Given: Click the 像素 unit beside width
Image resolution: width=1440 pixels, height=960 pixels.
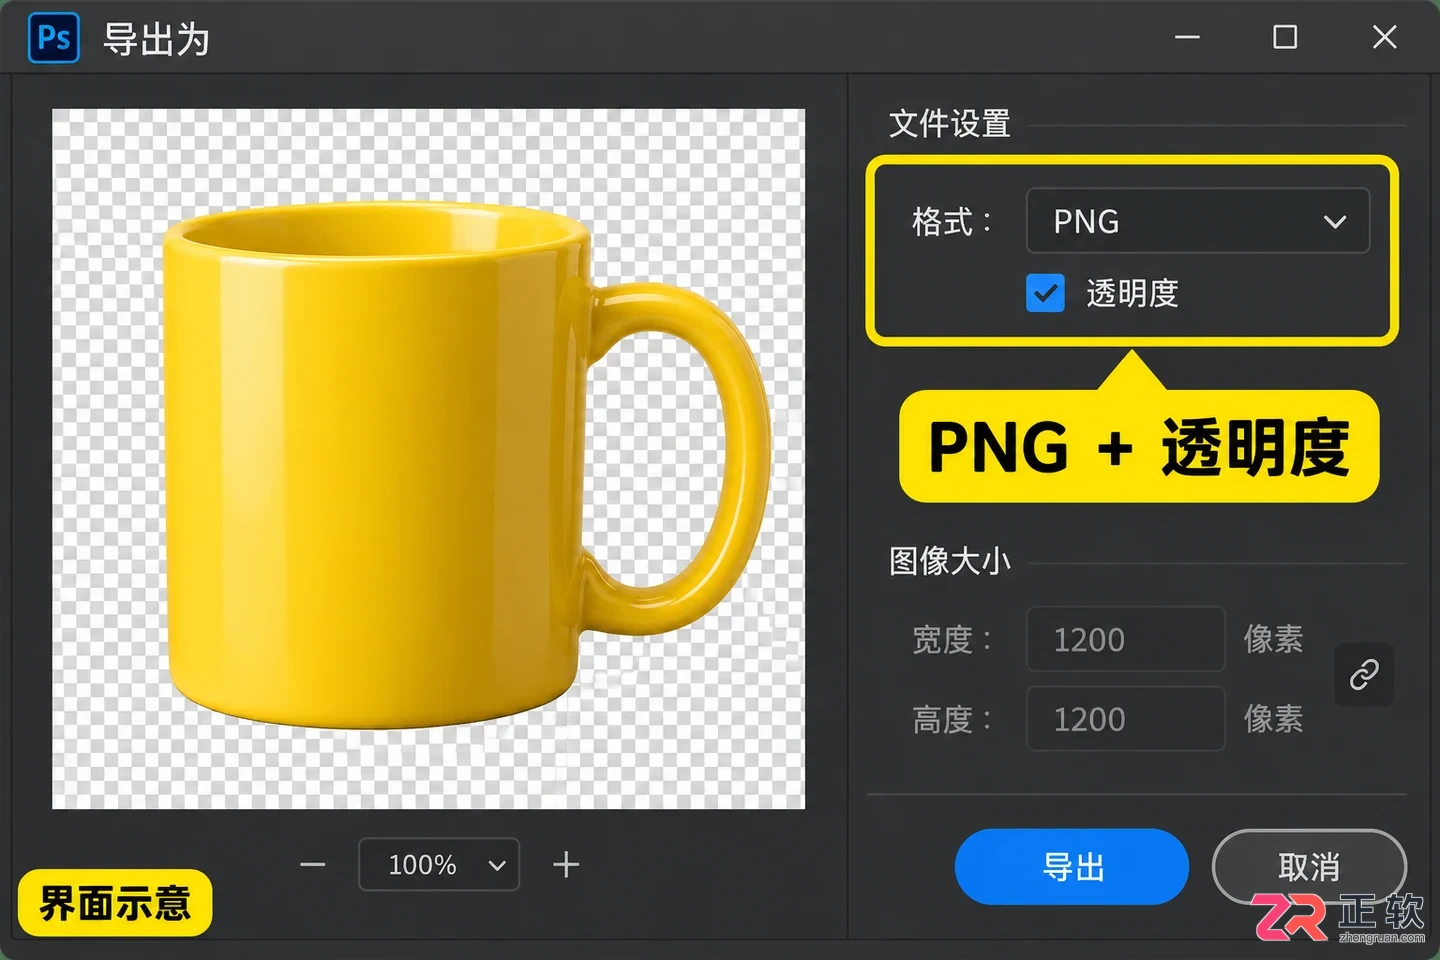Looking at the screenshot, I should 1273,639.
